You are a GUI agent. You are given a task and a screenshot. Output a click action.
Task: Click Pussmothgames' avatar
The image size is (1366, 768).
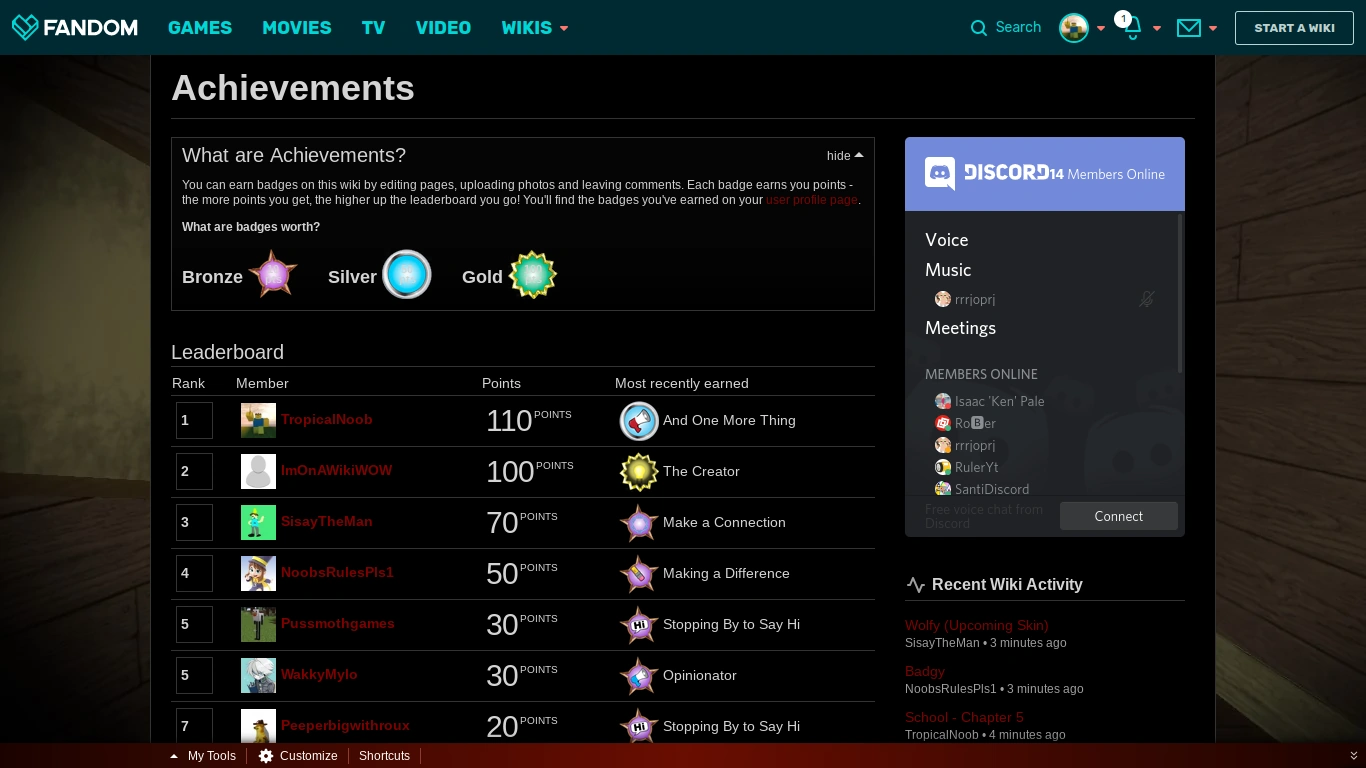pyautogui.click(x=258, y=625)
